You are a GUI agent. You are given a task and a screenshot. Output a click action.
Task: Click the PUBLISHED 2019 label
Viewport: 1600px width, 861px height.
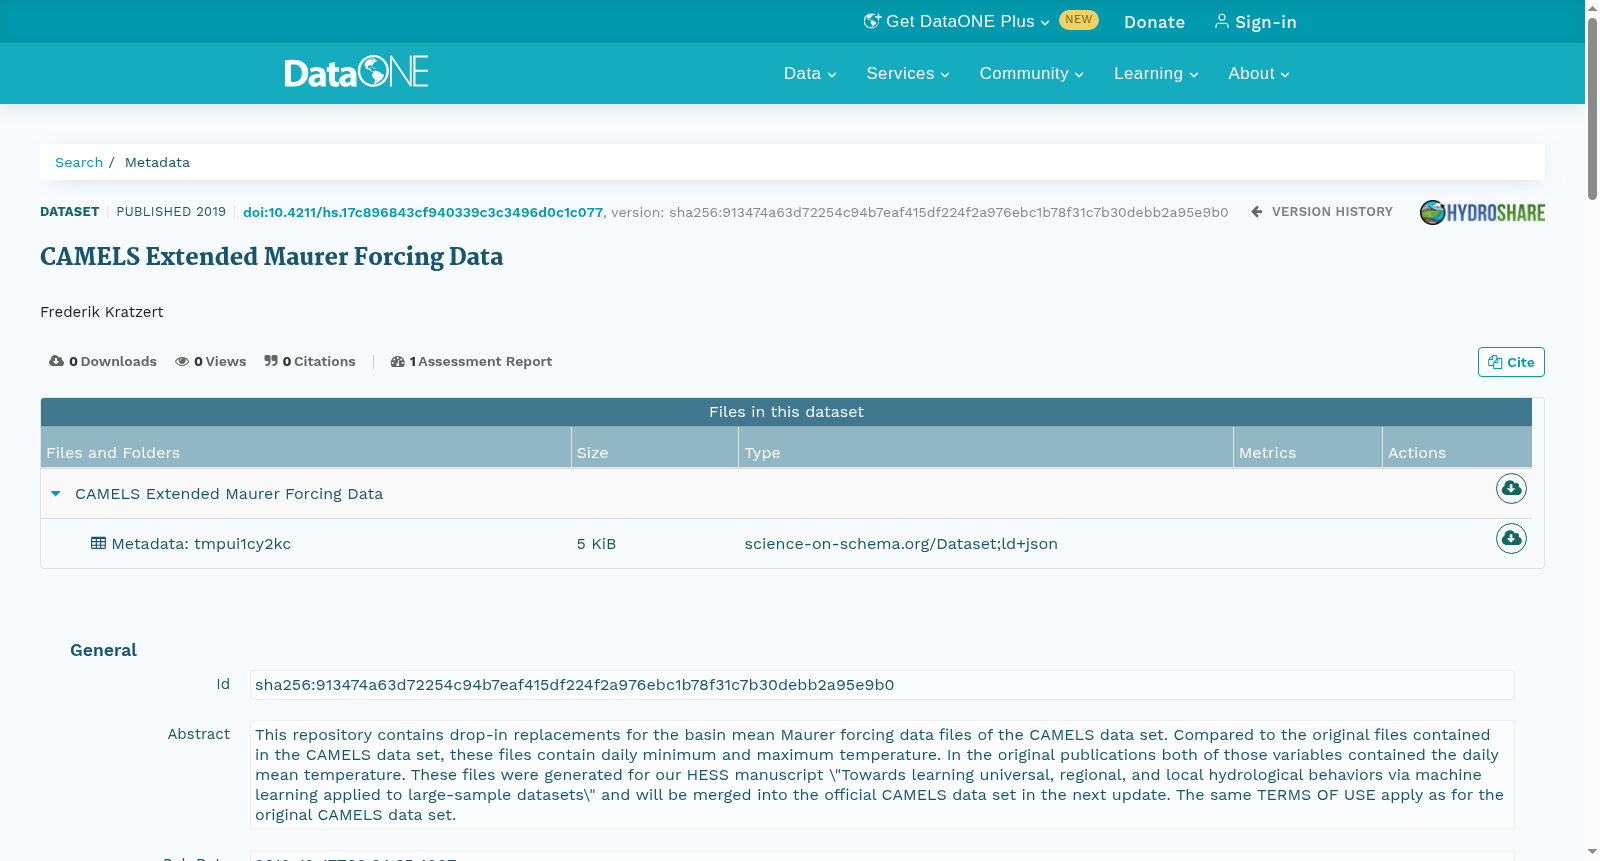pos(171,212)
